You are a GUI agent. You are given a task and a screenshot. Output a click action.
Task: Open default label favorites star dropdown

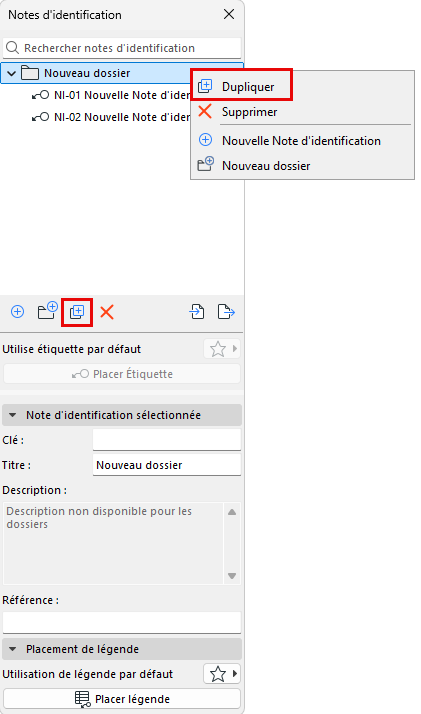[x=222, y=349]
